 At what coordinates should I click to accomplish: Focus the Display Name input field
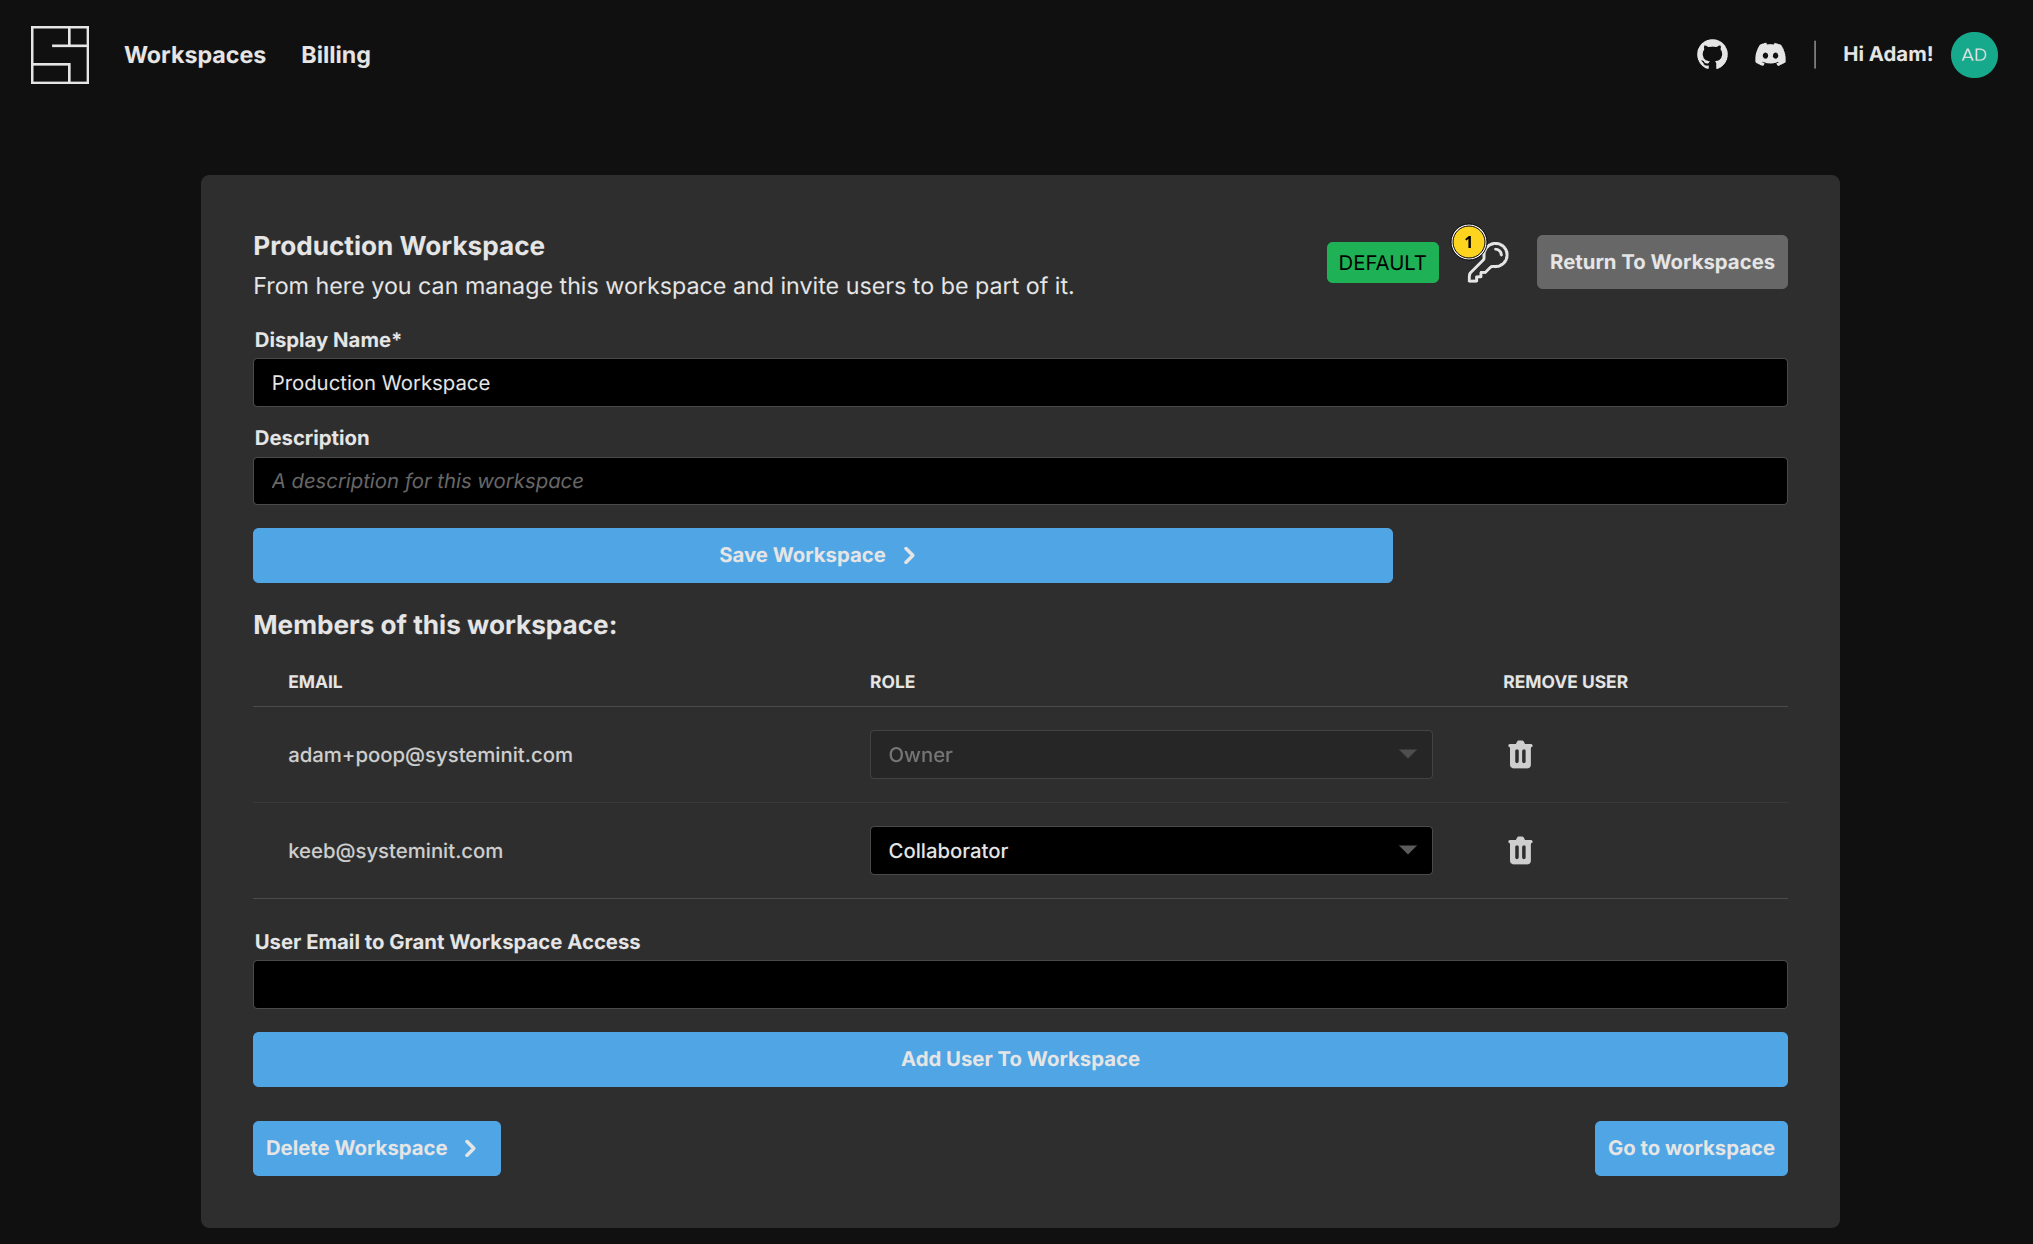click(1020, 383)
